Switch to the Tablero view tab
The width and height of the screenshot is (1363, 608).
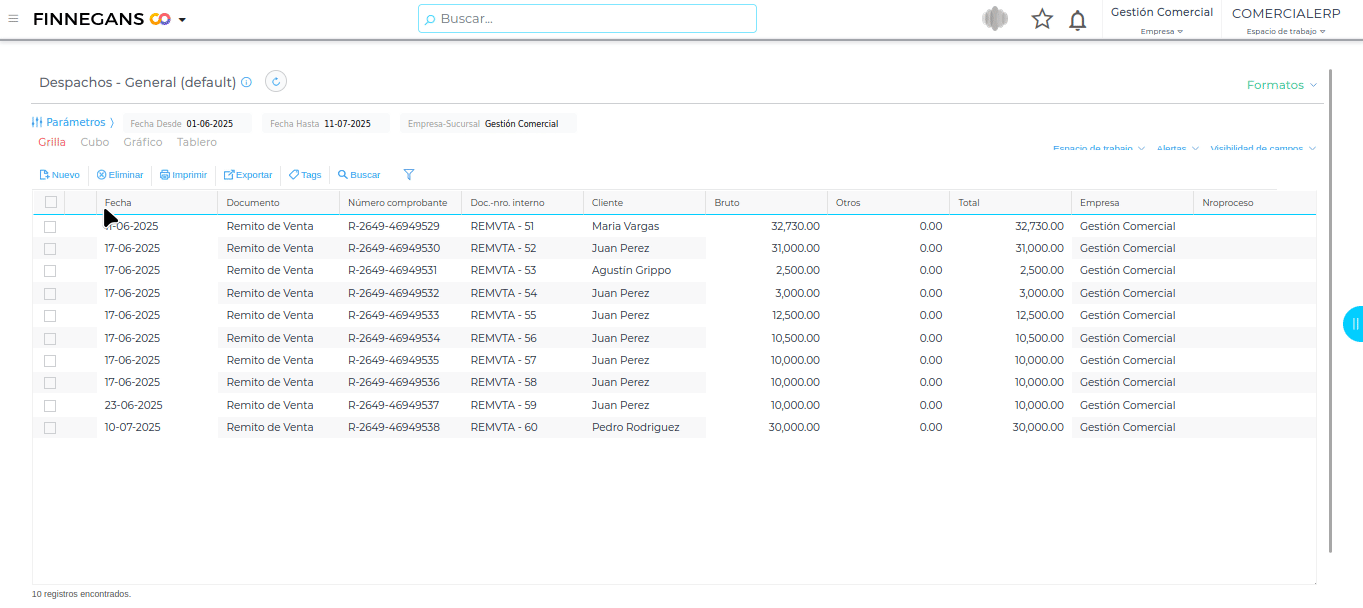[196, 142]
